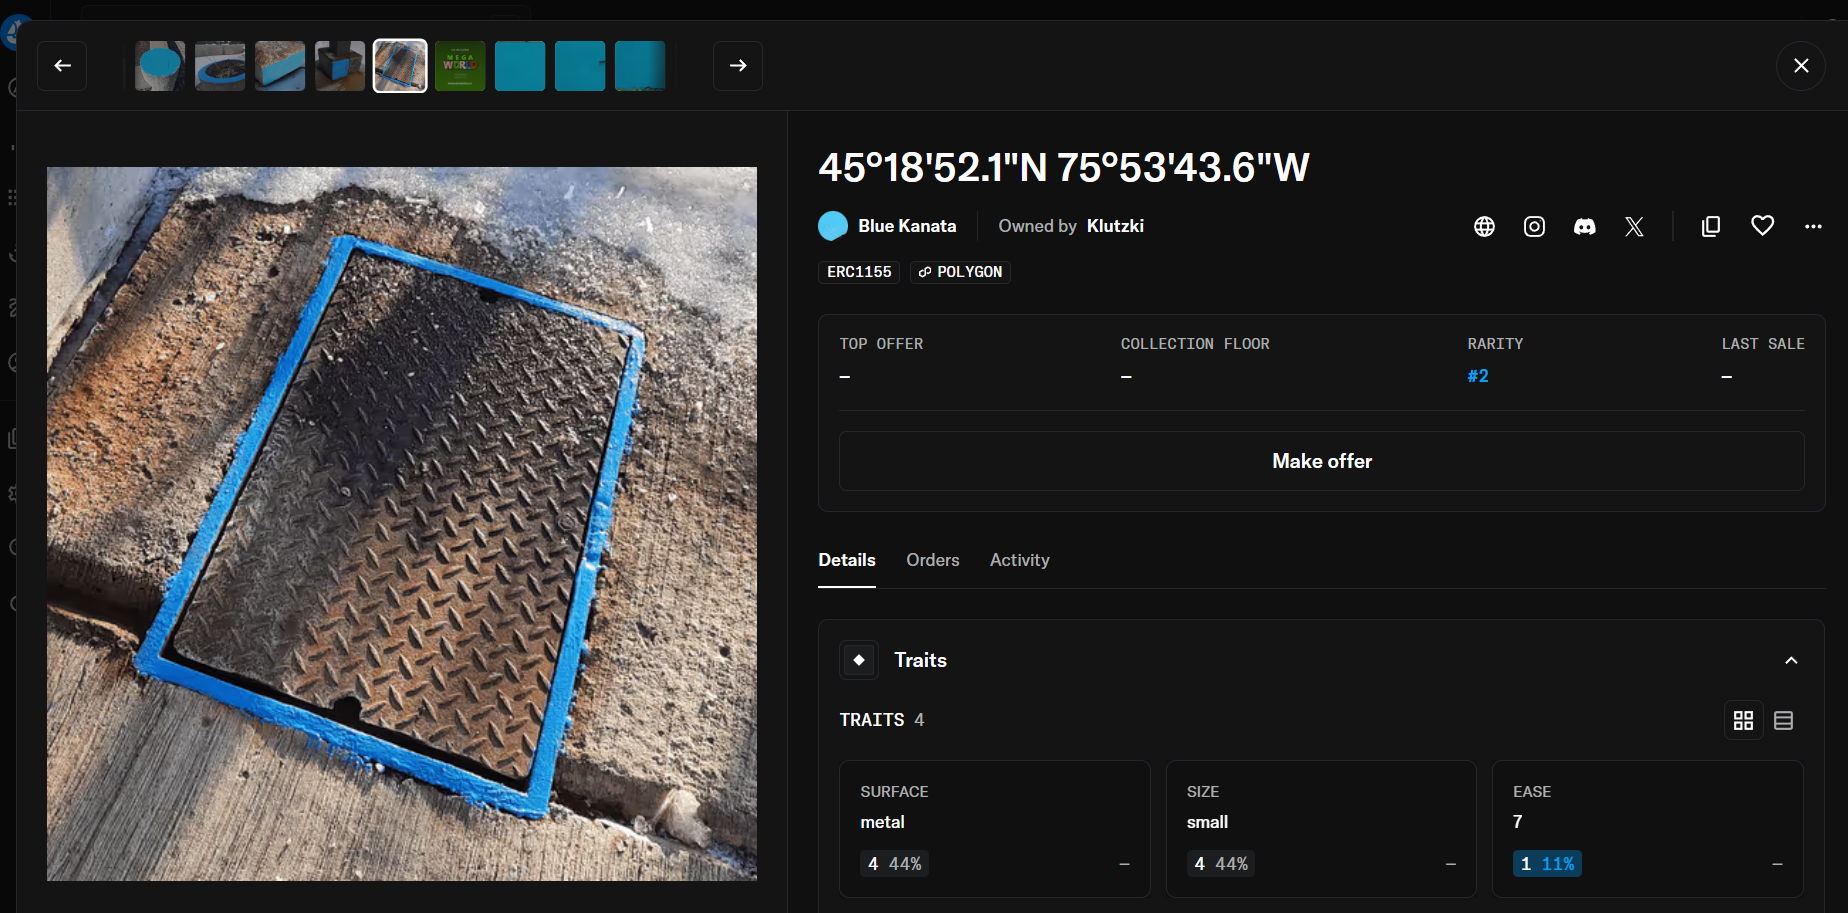The image size is (1848, 913).
Task: Open the Details tab
Action: [847, 560]
